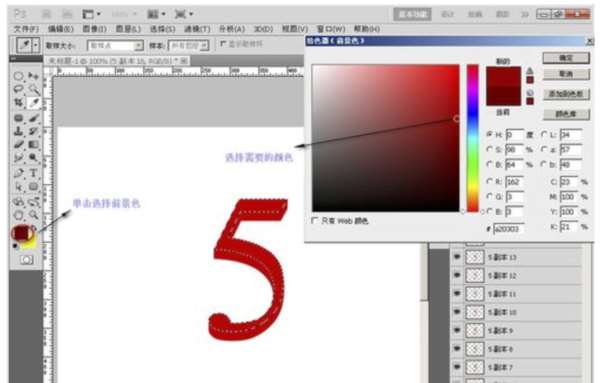Toggle Quick Mask mode icon

26,260
